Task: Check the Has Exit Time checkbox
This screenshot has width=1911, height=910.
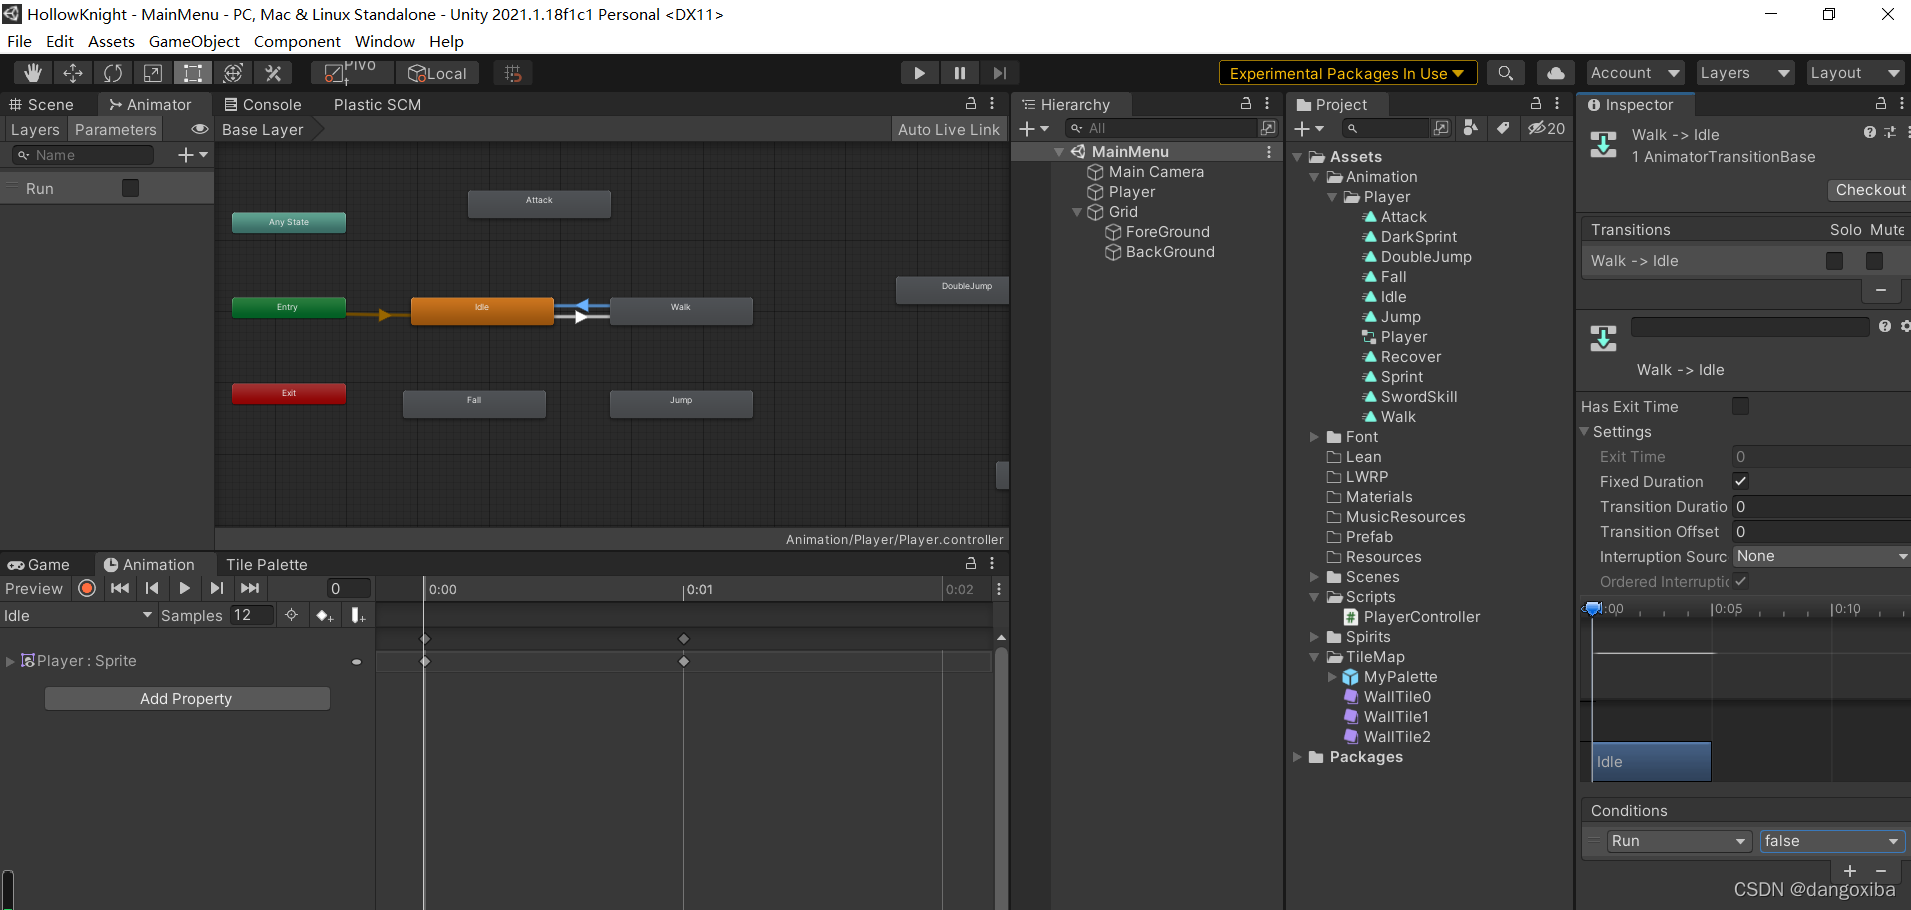Action: (x=1740, y=406)
